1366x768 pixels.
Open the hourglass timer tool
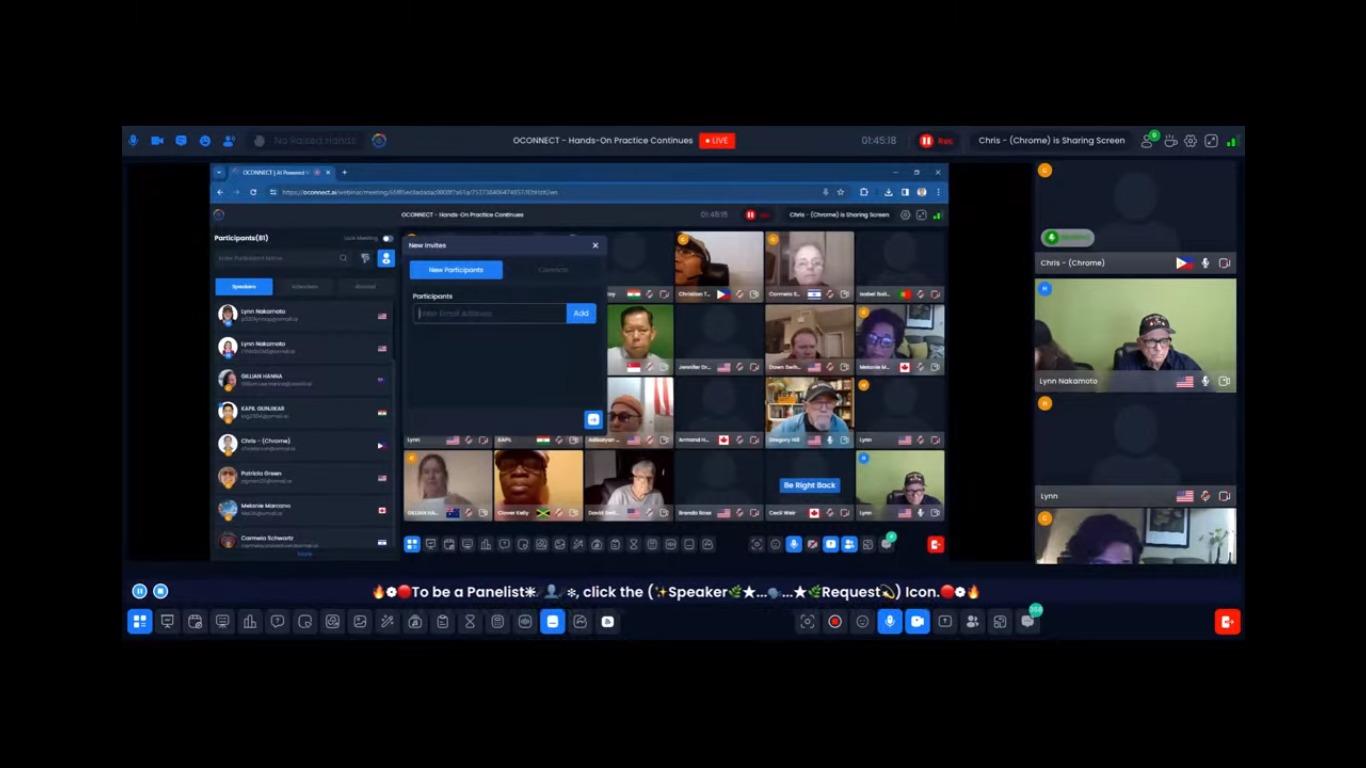click(x=470, y=622)
